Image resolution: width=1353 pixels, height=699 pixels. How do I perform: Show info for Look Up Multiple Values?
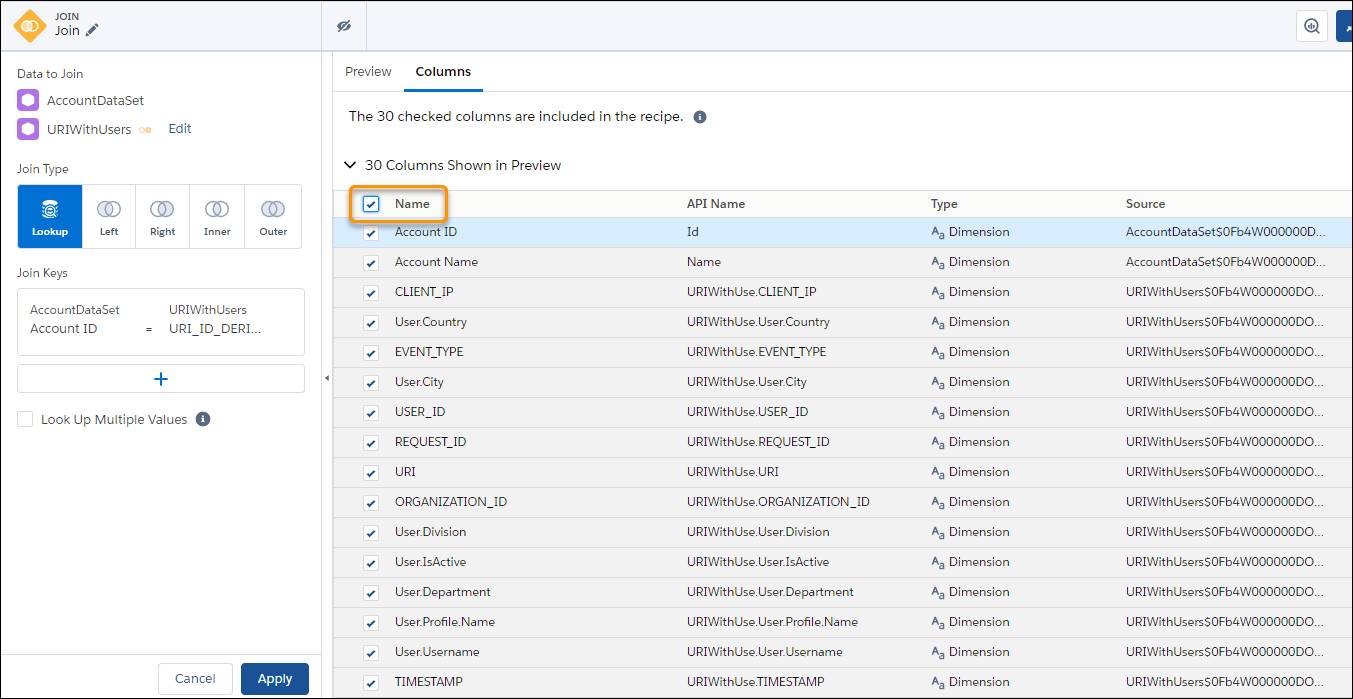pos(203,419)
